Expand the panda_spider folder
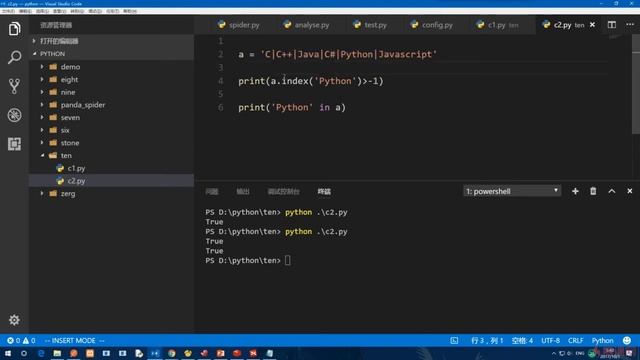Viewport: 640px width, 360px height. point(42,104)
